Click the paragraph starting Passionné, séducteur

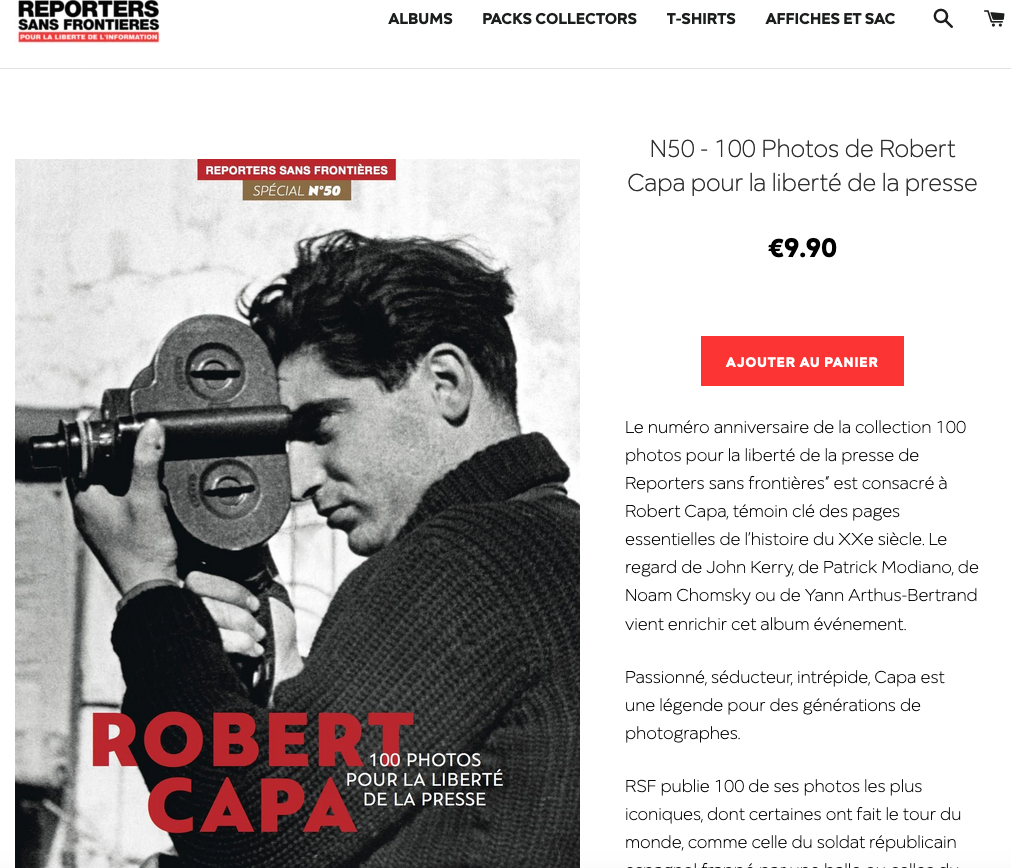coord(784,705)
